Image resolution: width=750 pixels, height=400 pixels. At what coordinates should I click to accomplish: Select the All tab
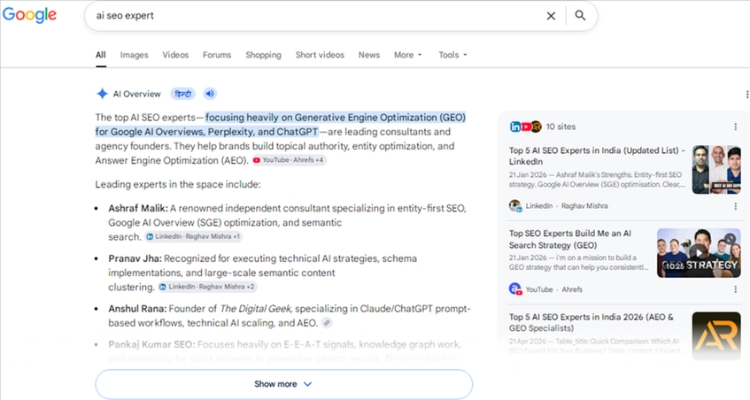[100, 55]
